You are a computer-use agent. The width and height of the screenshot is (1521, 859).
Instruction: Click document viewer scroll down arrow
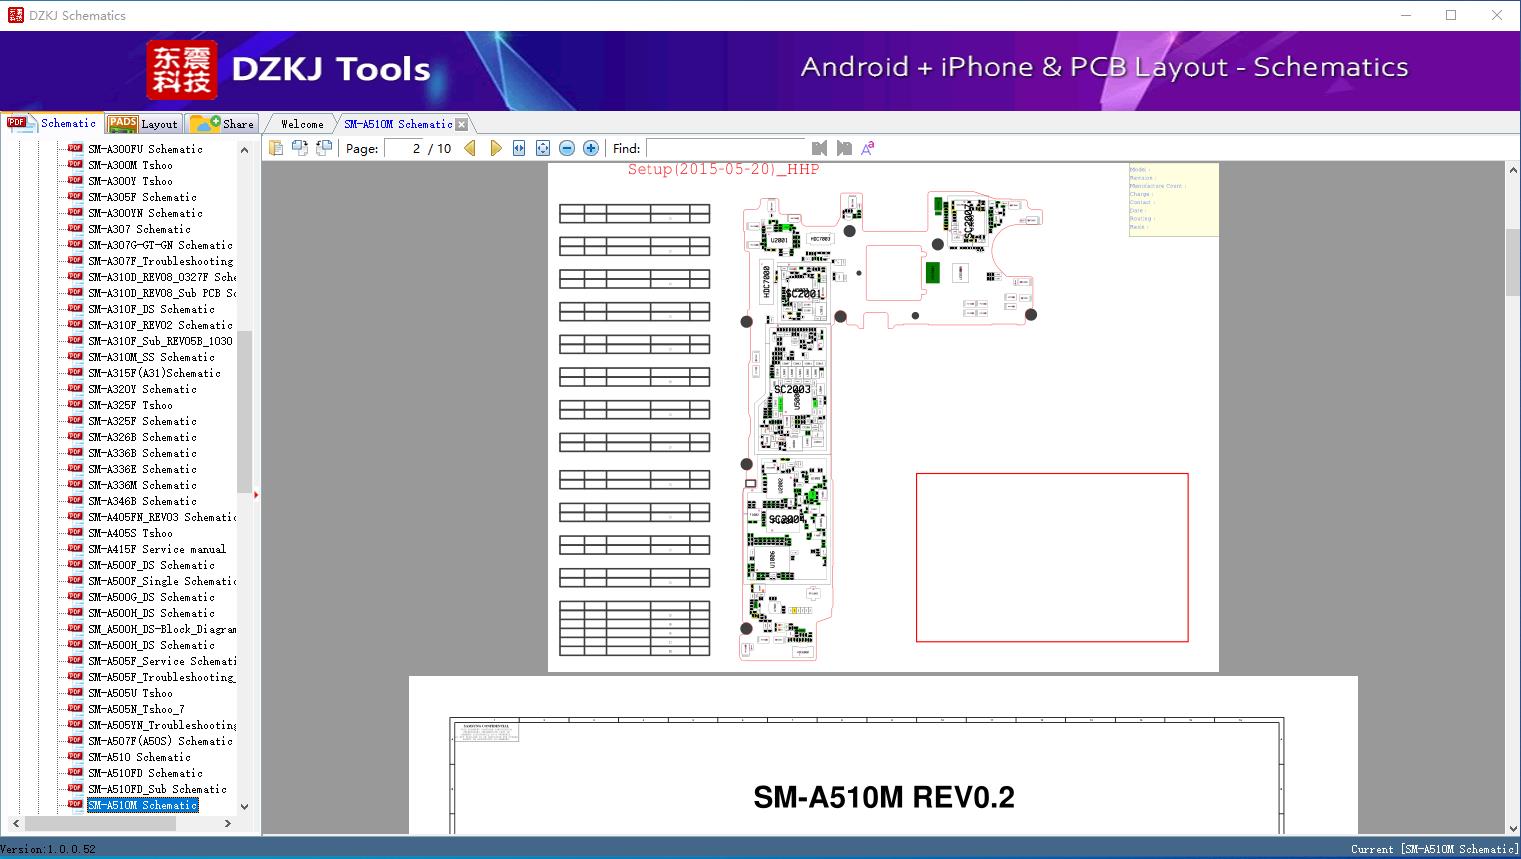(x=1512, y=828)
